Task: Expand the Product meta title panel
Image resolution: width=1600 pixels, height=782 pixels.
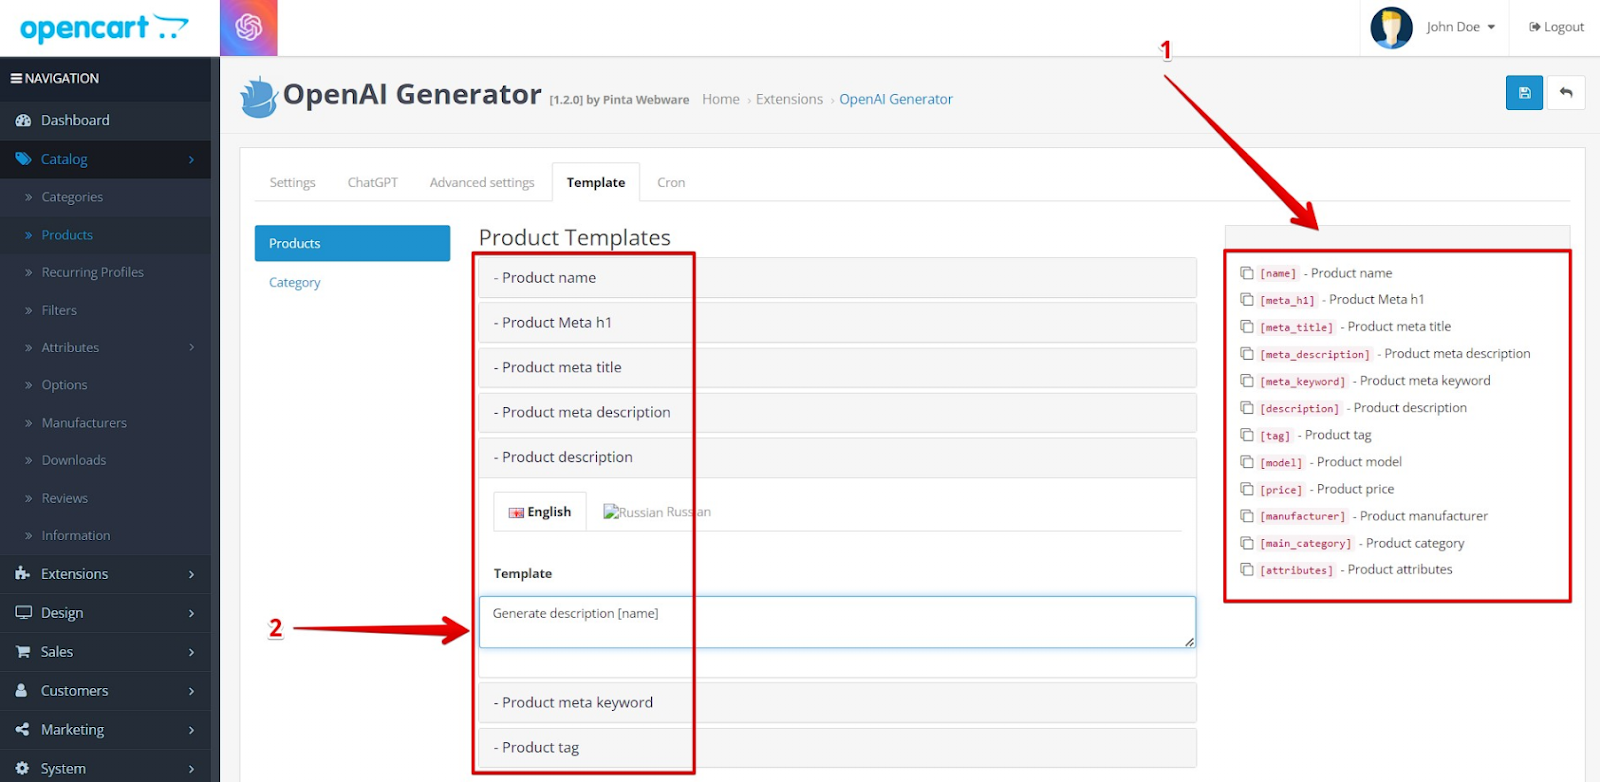Action: (x=837, y=368)
